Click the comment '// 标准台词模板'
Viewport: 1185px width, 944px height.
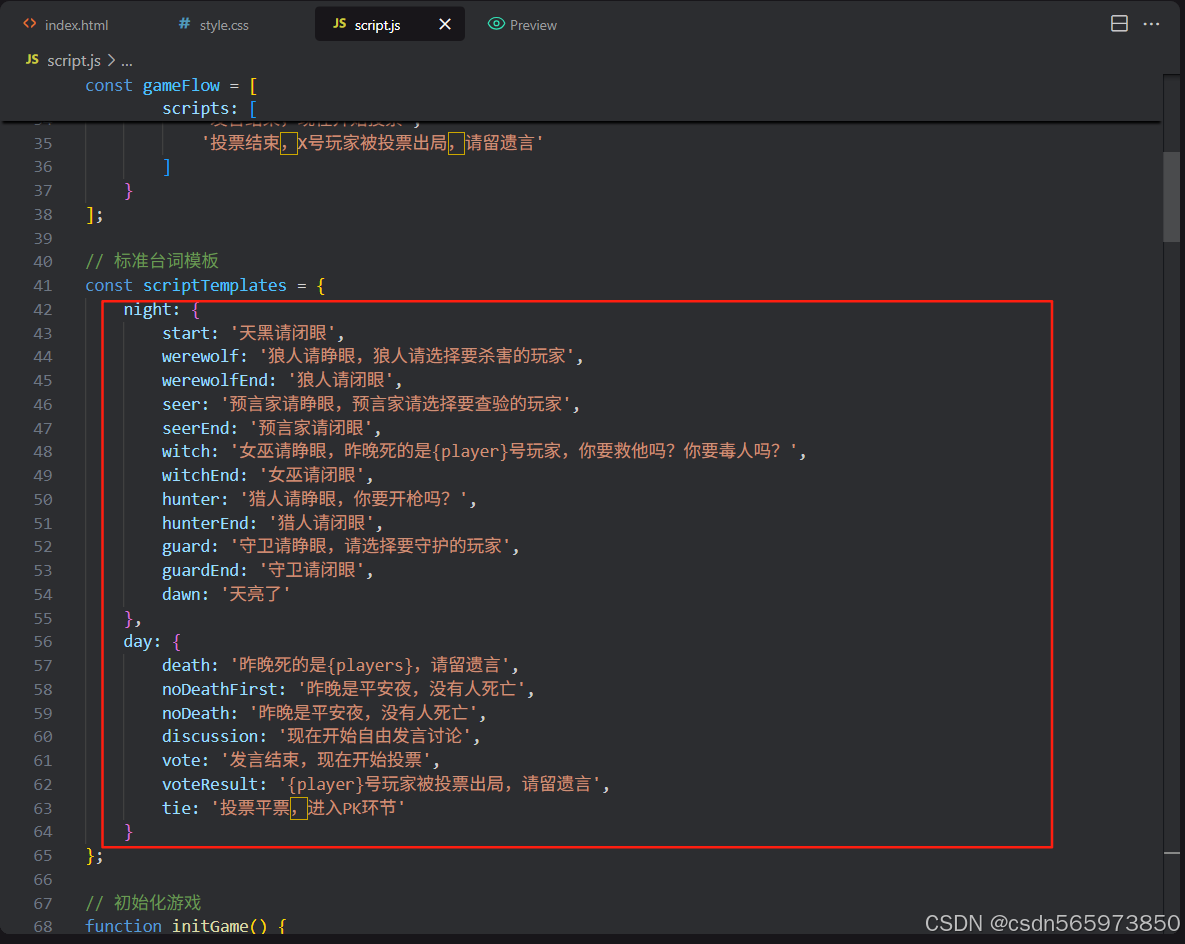(x=152, y=262)
